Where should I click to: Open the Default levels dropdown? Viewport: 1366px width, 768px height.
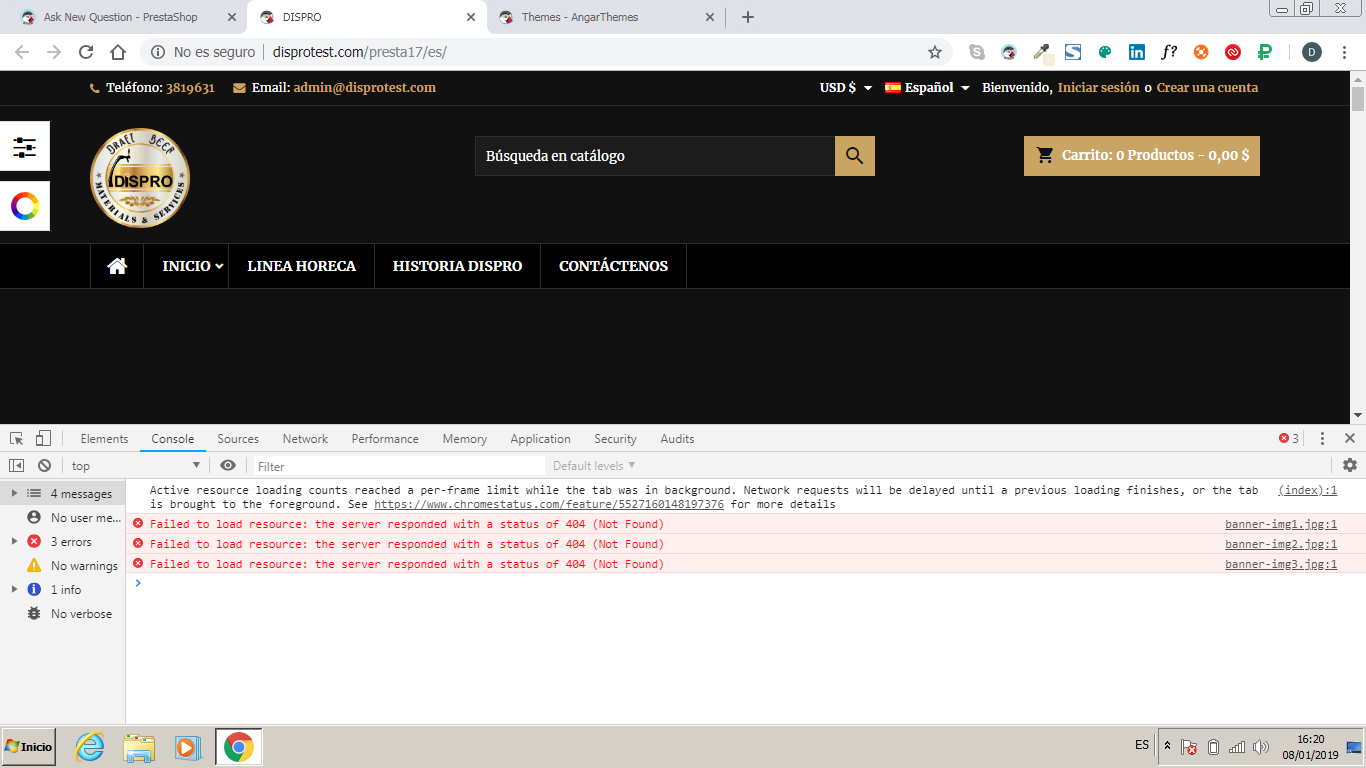(x=594, y=465)
